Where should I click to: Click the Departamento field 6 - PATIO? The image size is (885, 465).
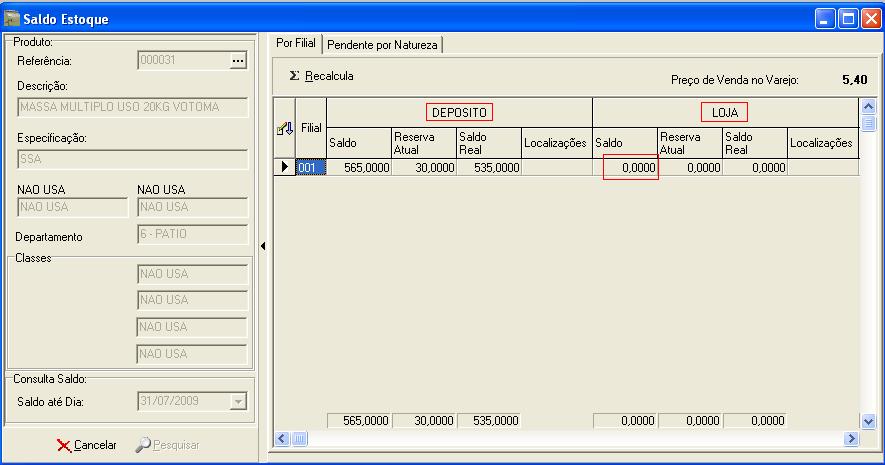point(191,234)
